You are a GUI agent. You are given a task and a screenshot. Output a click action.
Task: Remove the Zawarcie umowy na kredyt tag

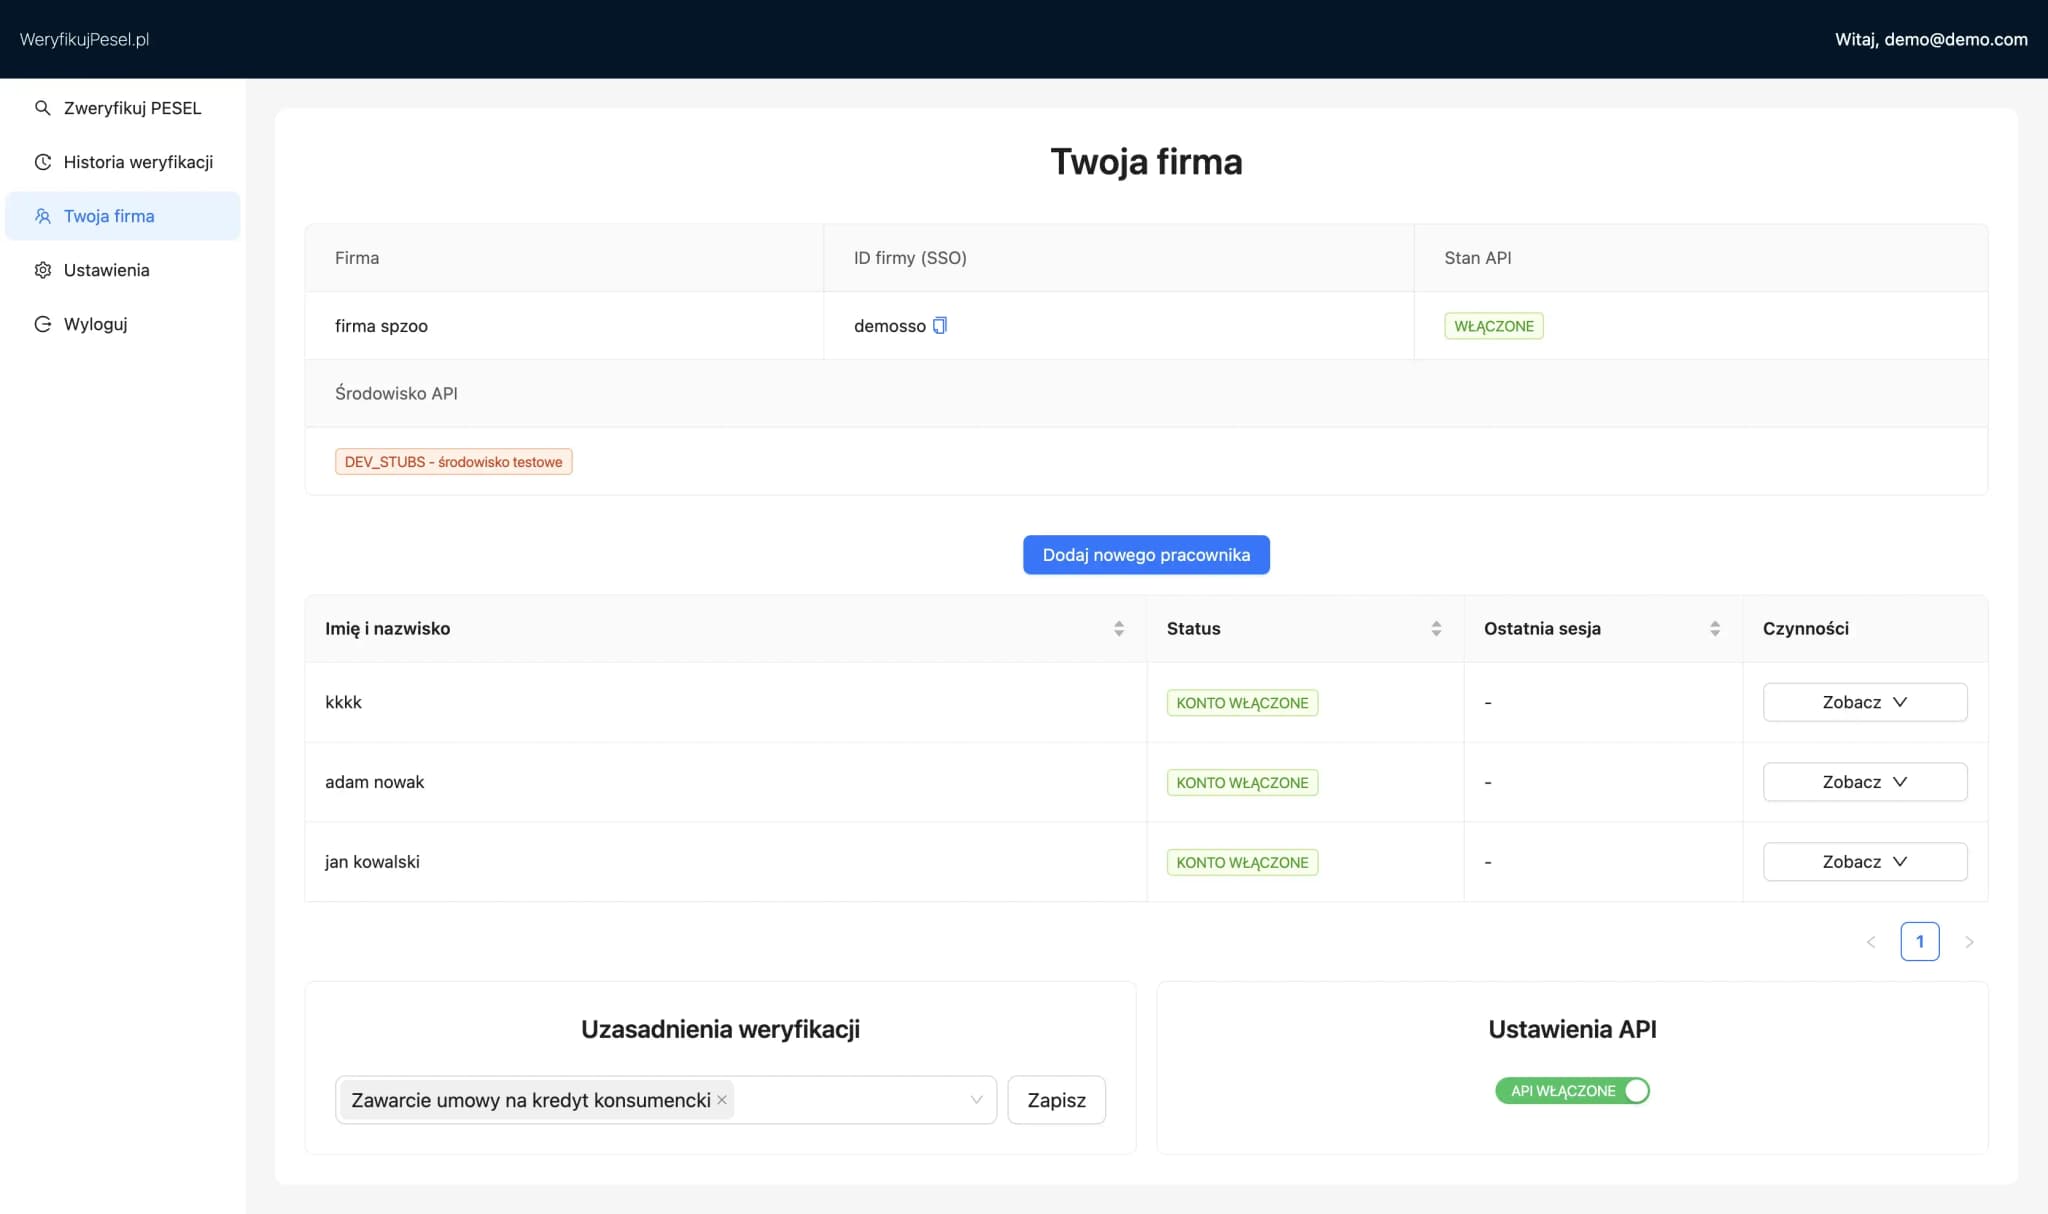tap(722, 1100)
